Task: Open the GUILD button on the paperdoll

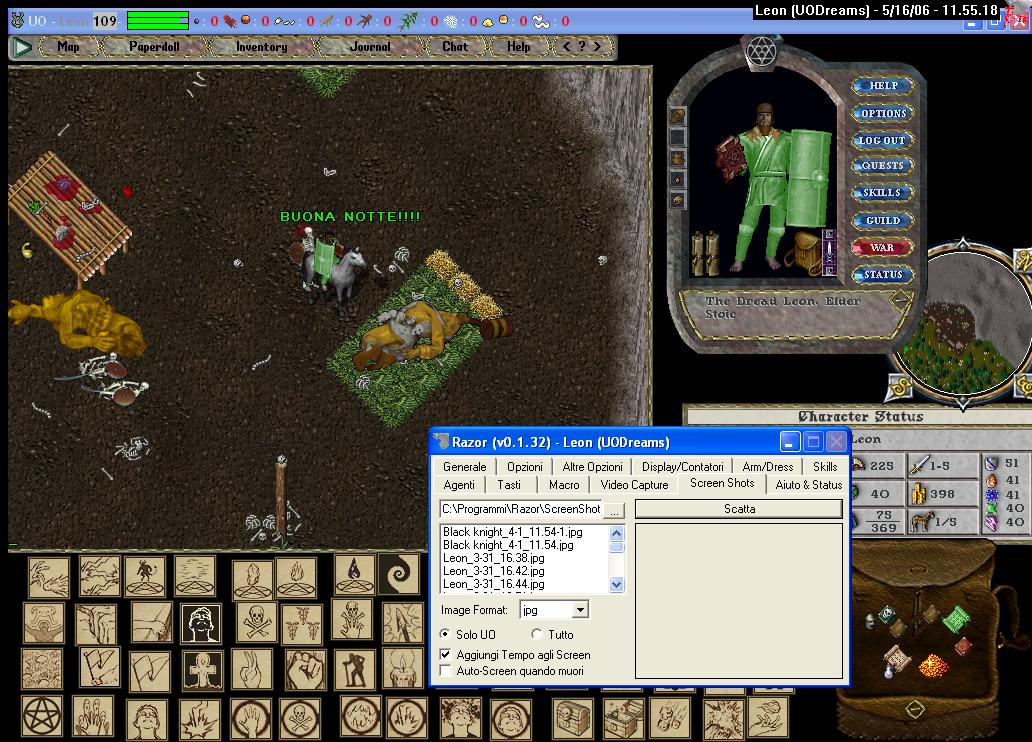Action: 883,221
